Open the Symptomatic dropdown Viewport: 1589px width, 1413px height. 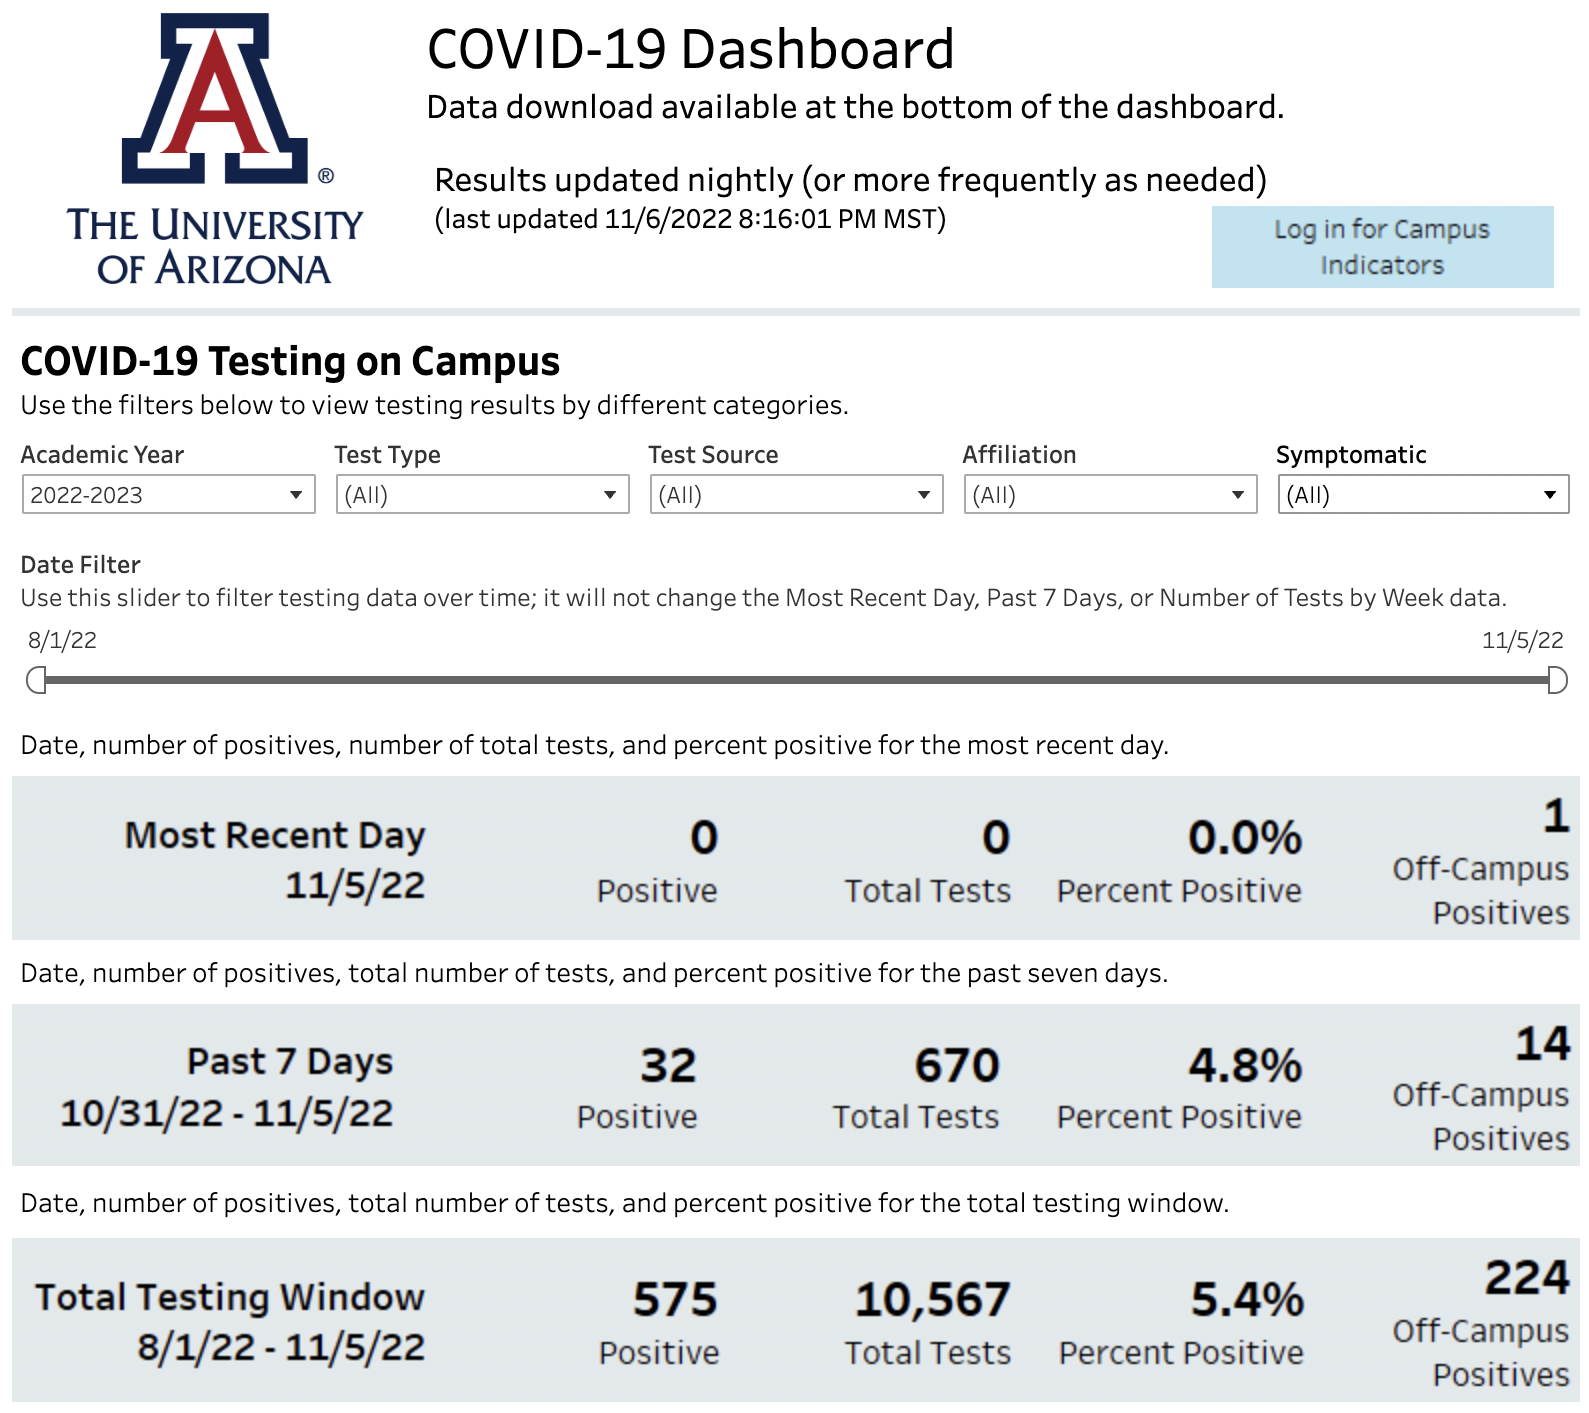coord(1422,494)
